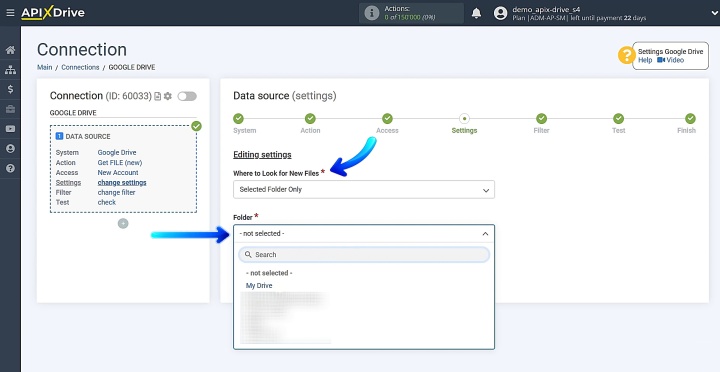Go to the Access step
This screenshot has width=720, height=372.
tap(387, 118)
